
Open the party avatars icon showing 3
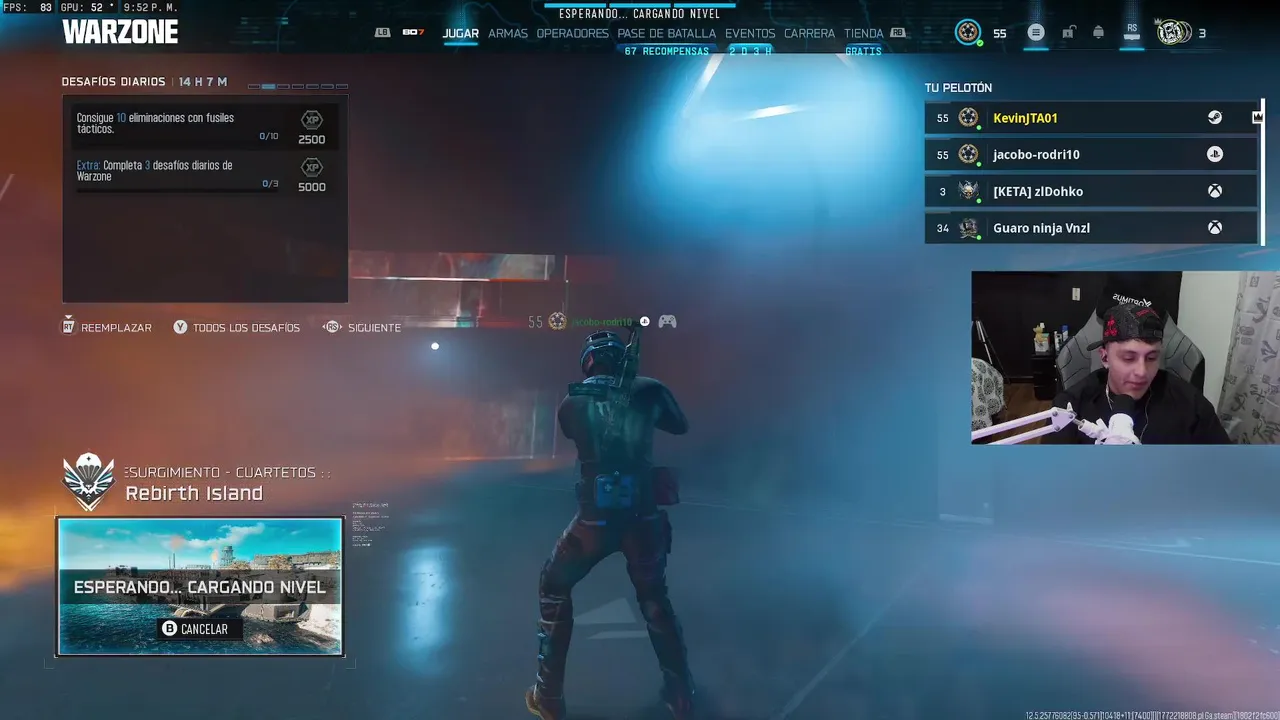[1174, 33]
